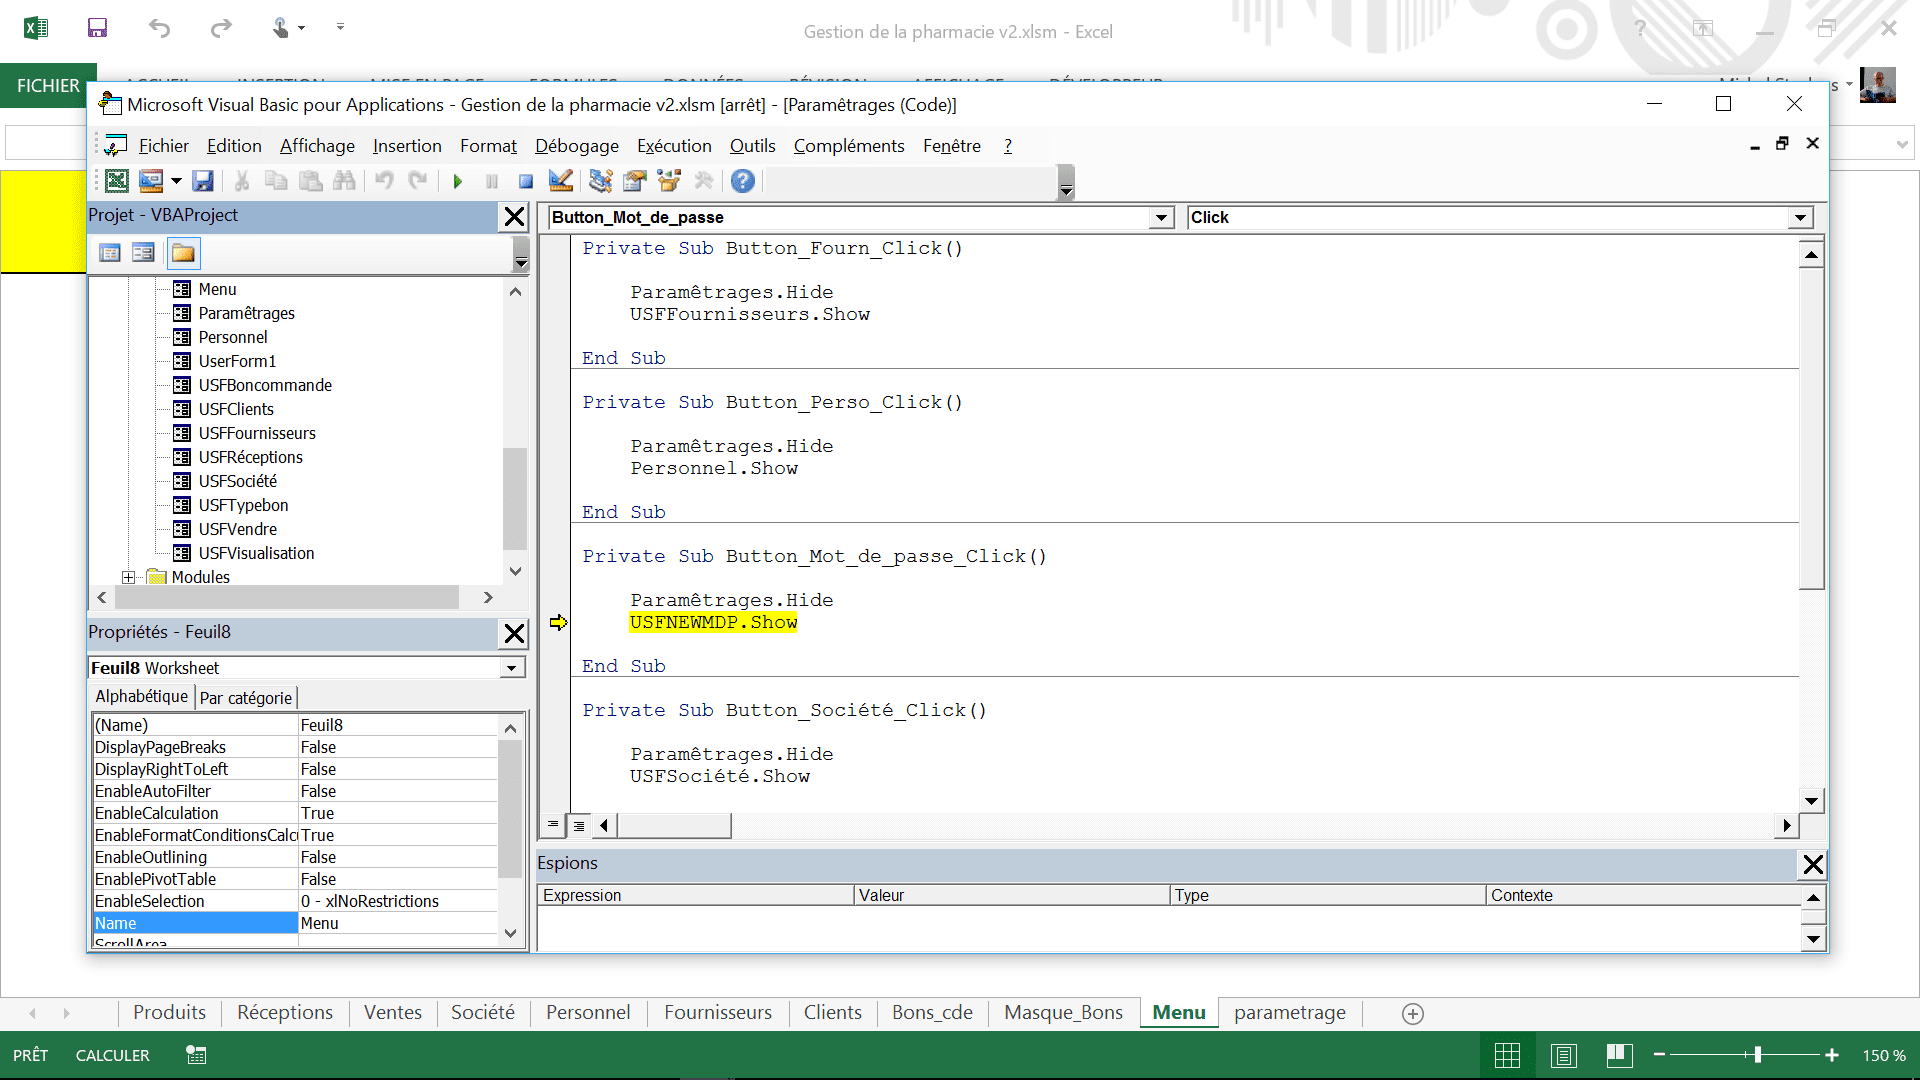Click the Run Sub green play icon
The height and width of the screenshot is (1080, 1920).
point(458,181)
